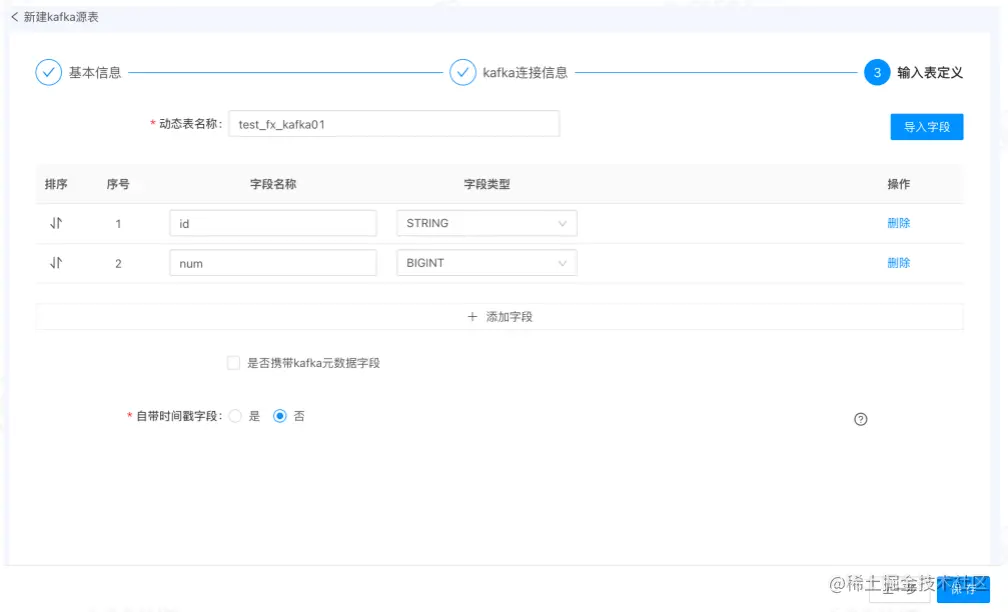Click the help question mark icon
This screenshot has height=612, width=1008.
[861, 419]
